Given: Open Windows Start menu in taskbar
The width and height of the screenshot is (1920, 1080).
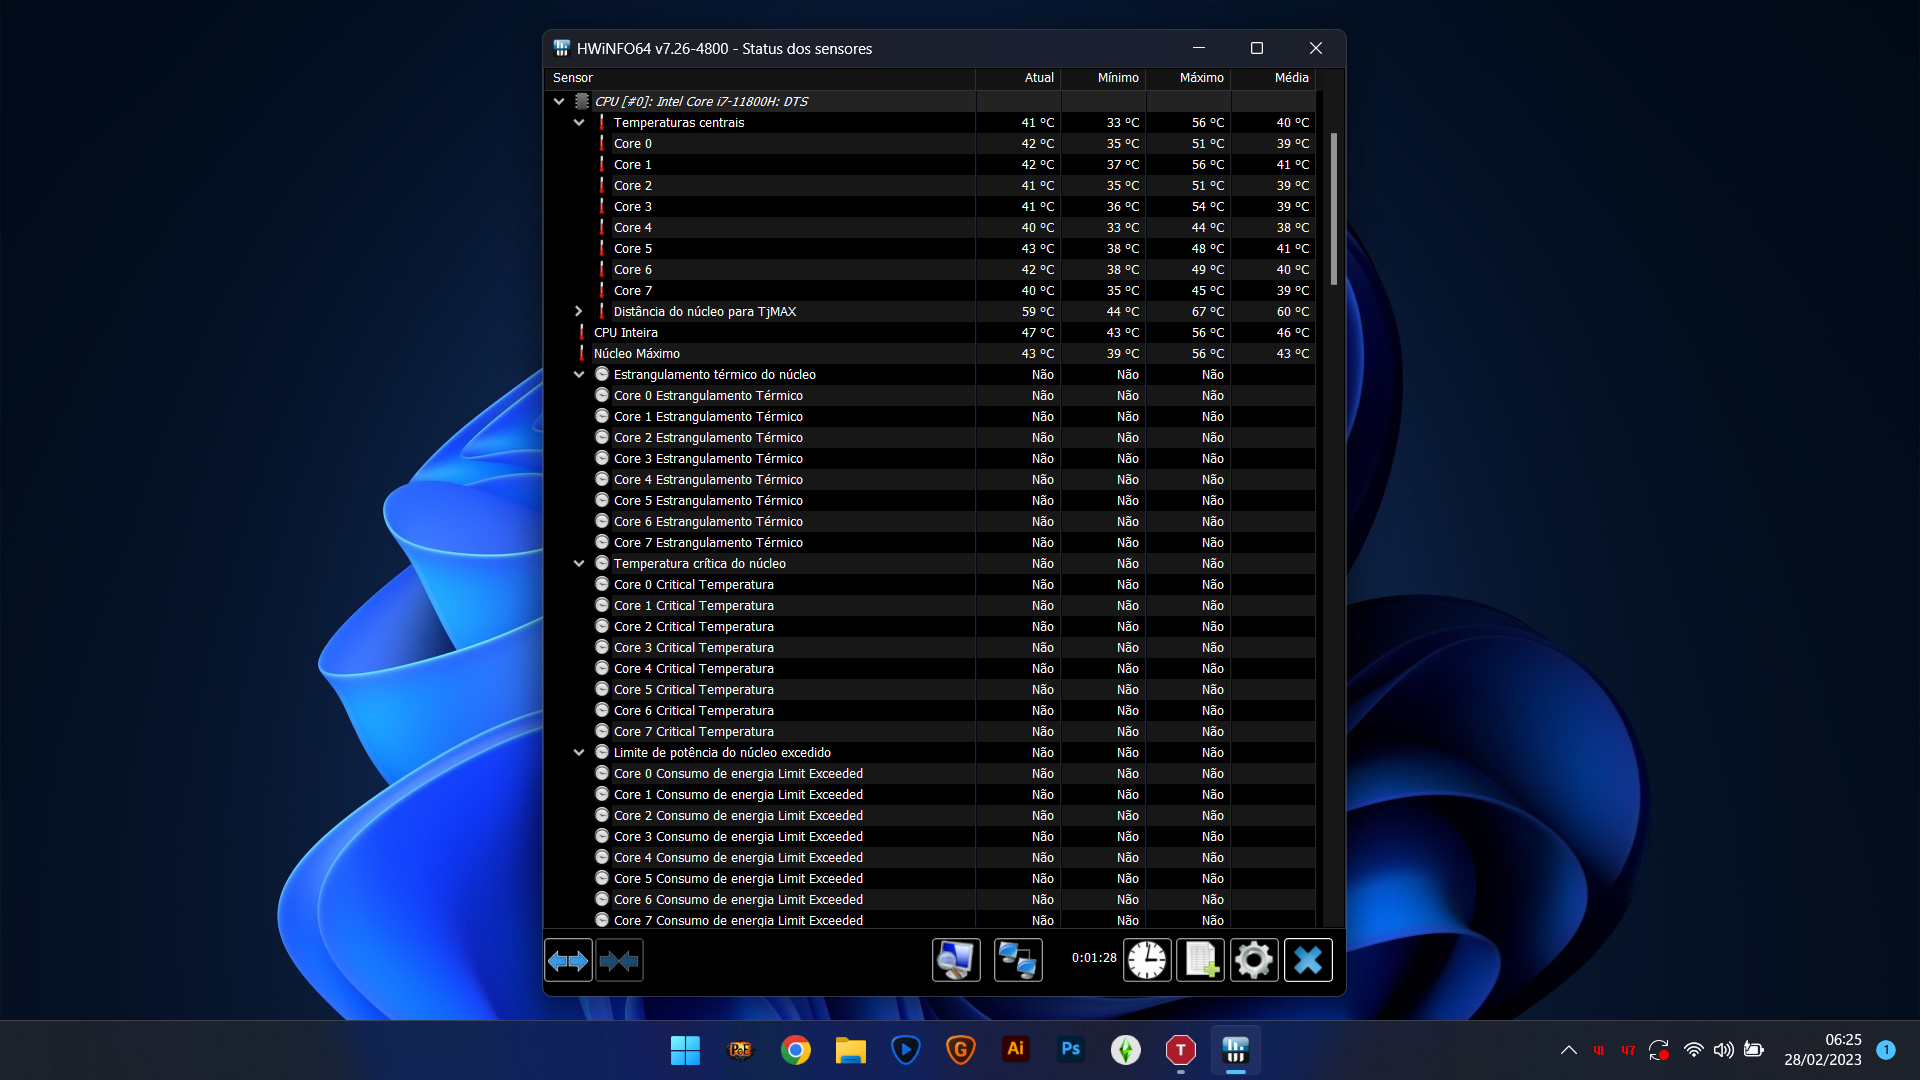Looking at the screenshot, I should click(x=685, y=1050).
